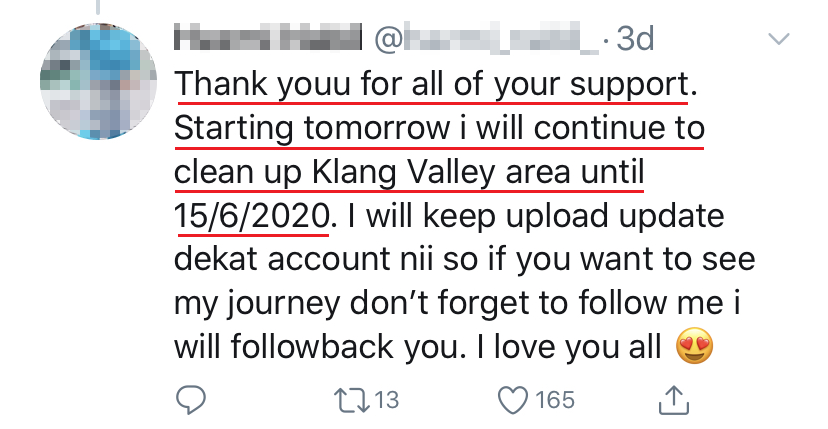Retweet this tweet using the arrows icon
Image resolution: width=828 pixels, height=429 pixels.
click(351, 400)
